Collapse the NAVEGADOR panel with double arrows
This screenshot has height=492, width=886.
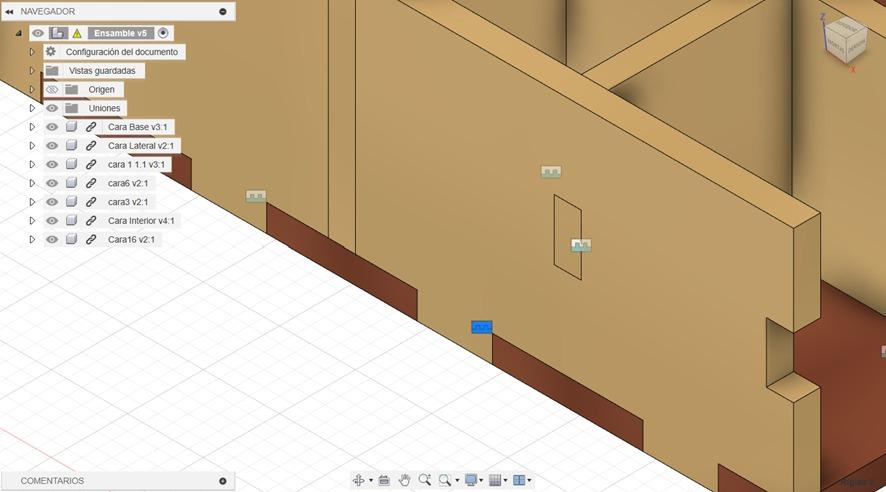9,11
